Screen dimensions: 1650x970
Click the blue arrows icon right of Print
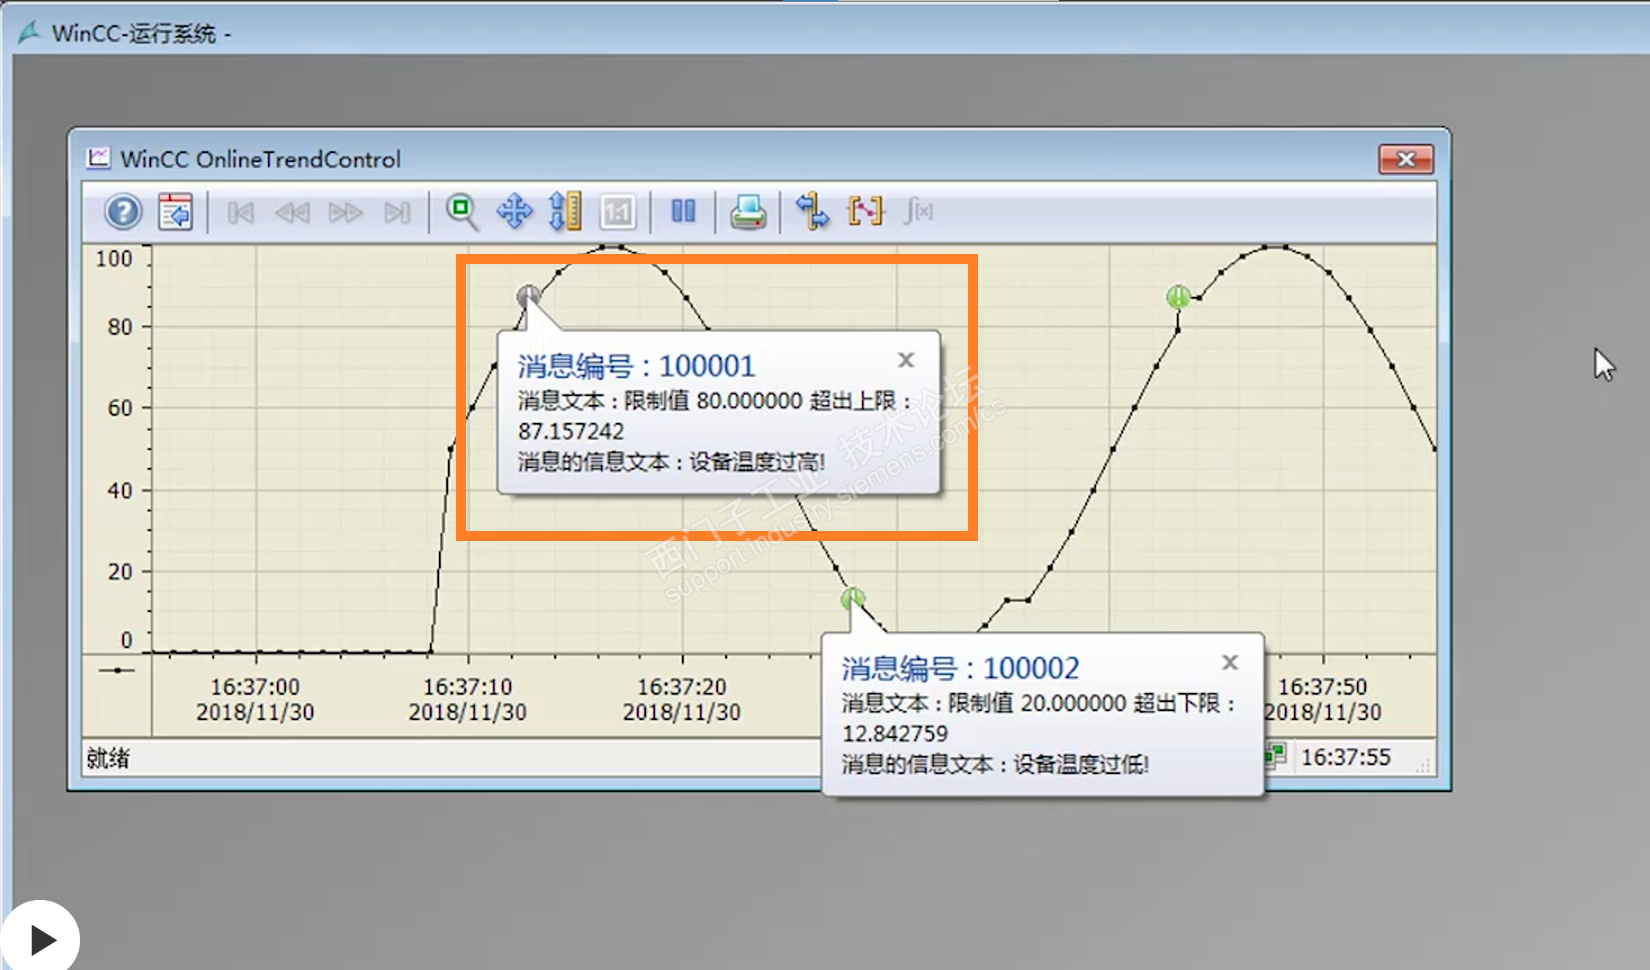pos(812,212)
